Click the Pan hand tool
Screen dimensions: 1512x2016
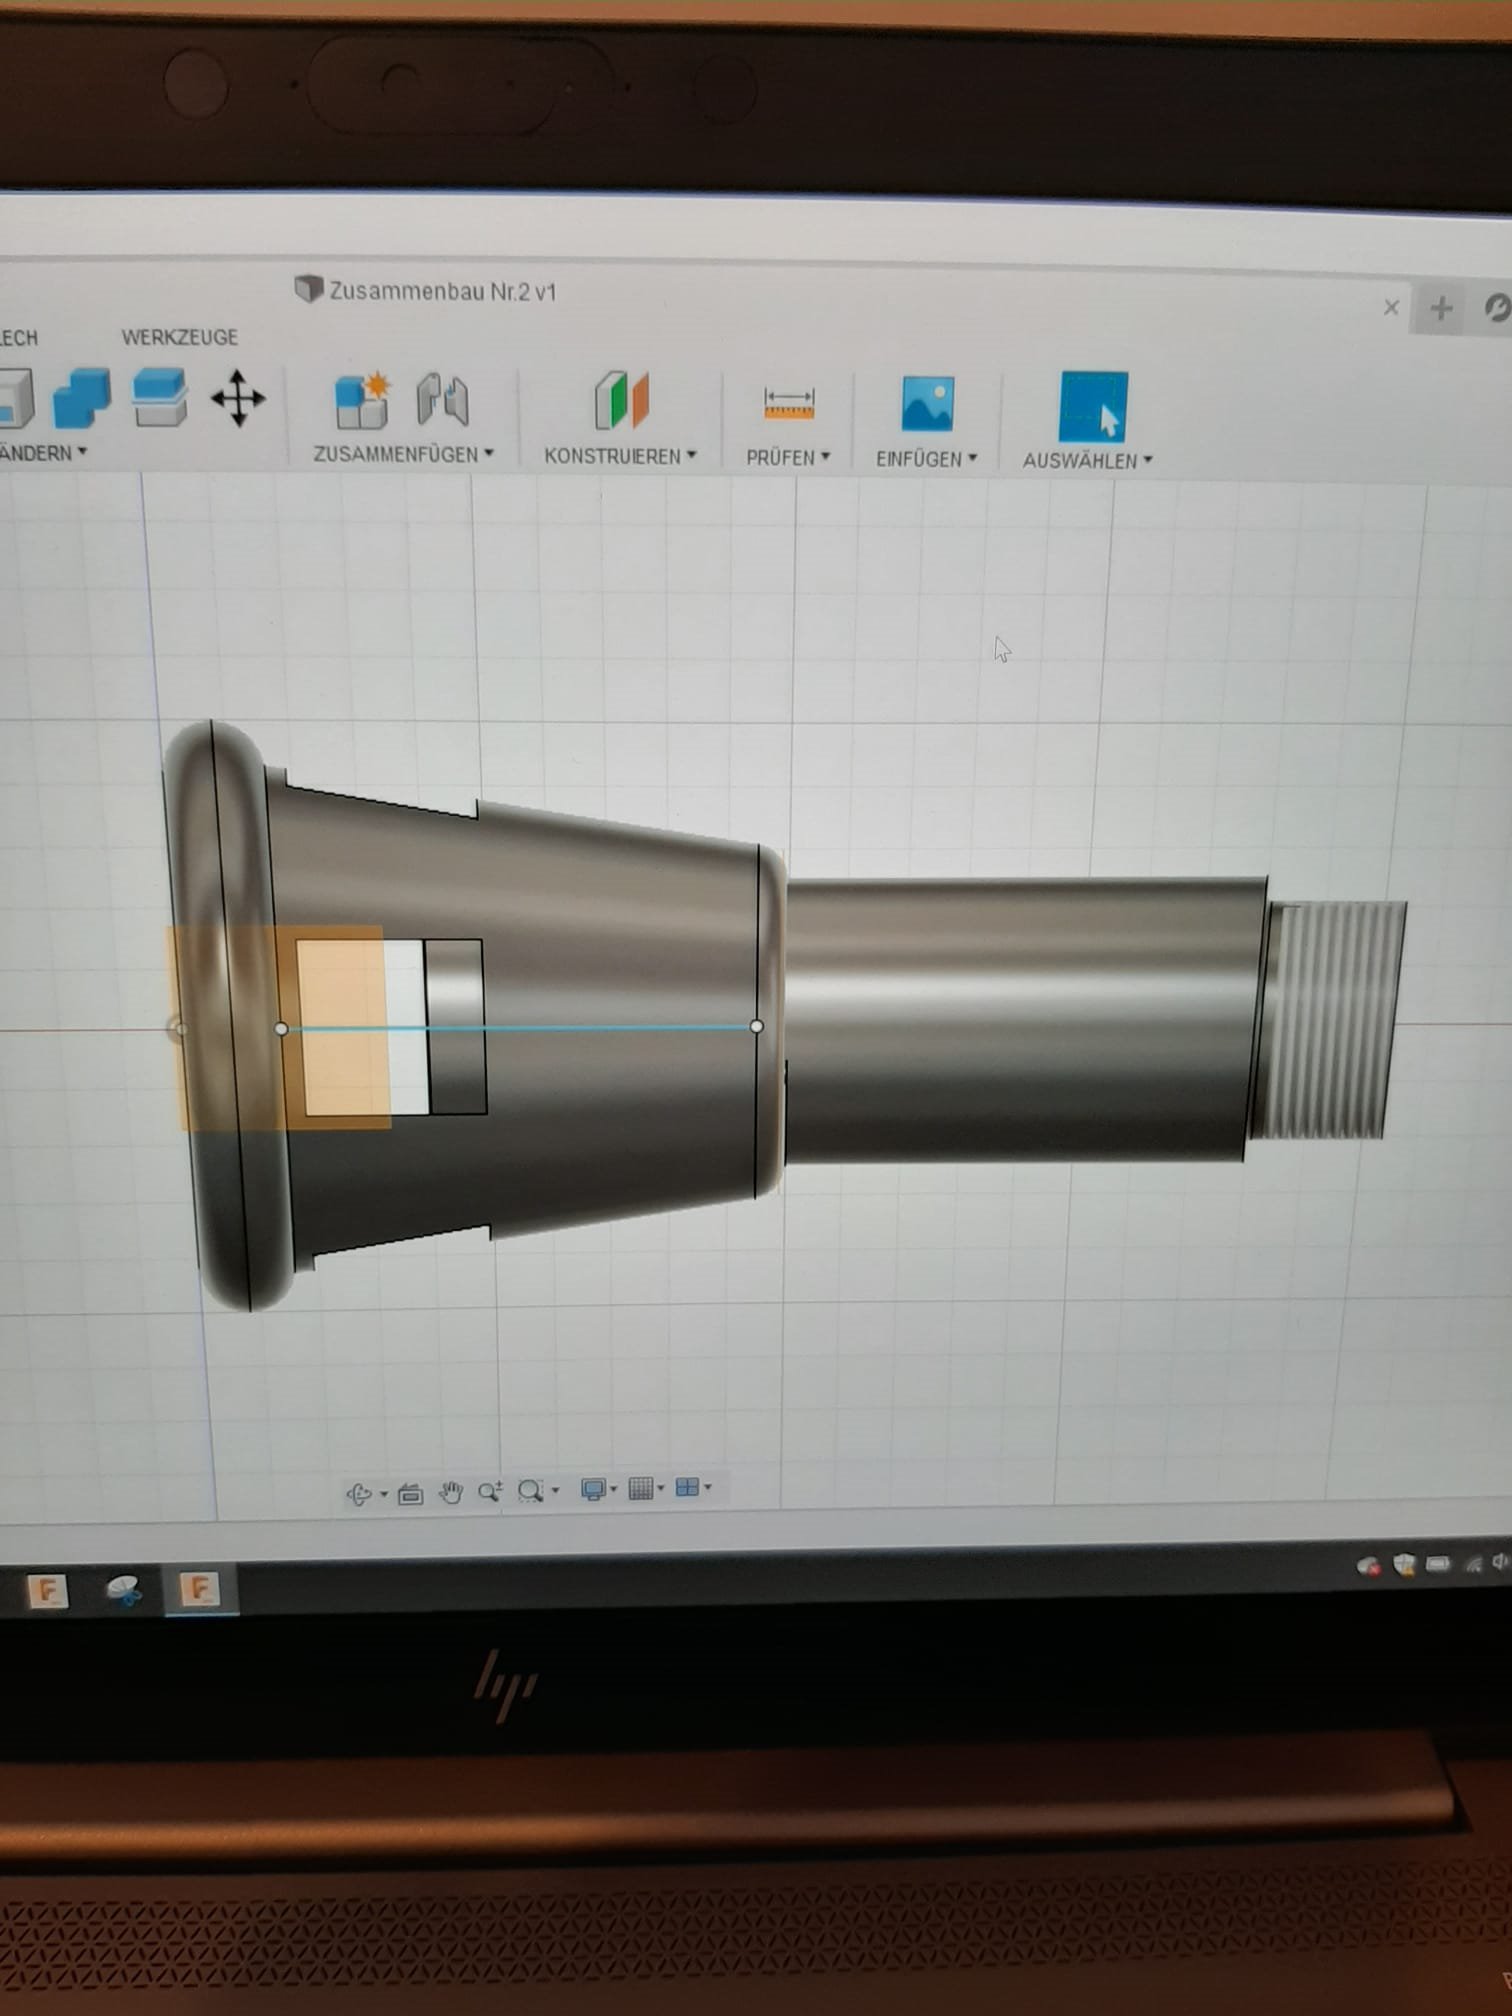451,1493
